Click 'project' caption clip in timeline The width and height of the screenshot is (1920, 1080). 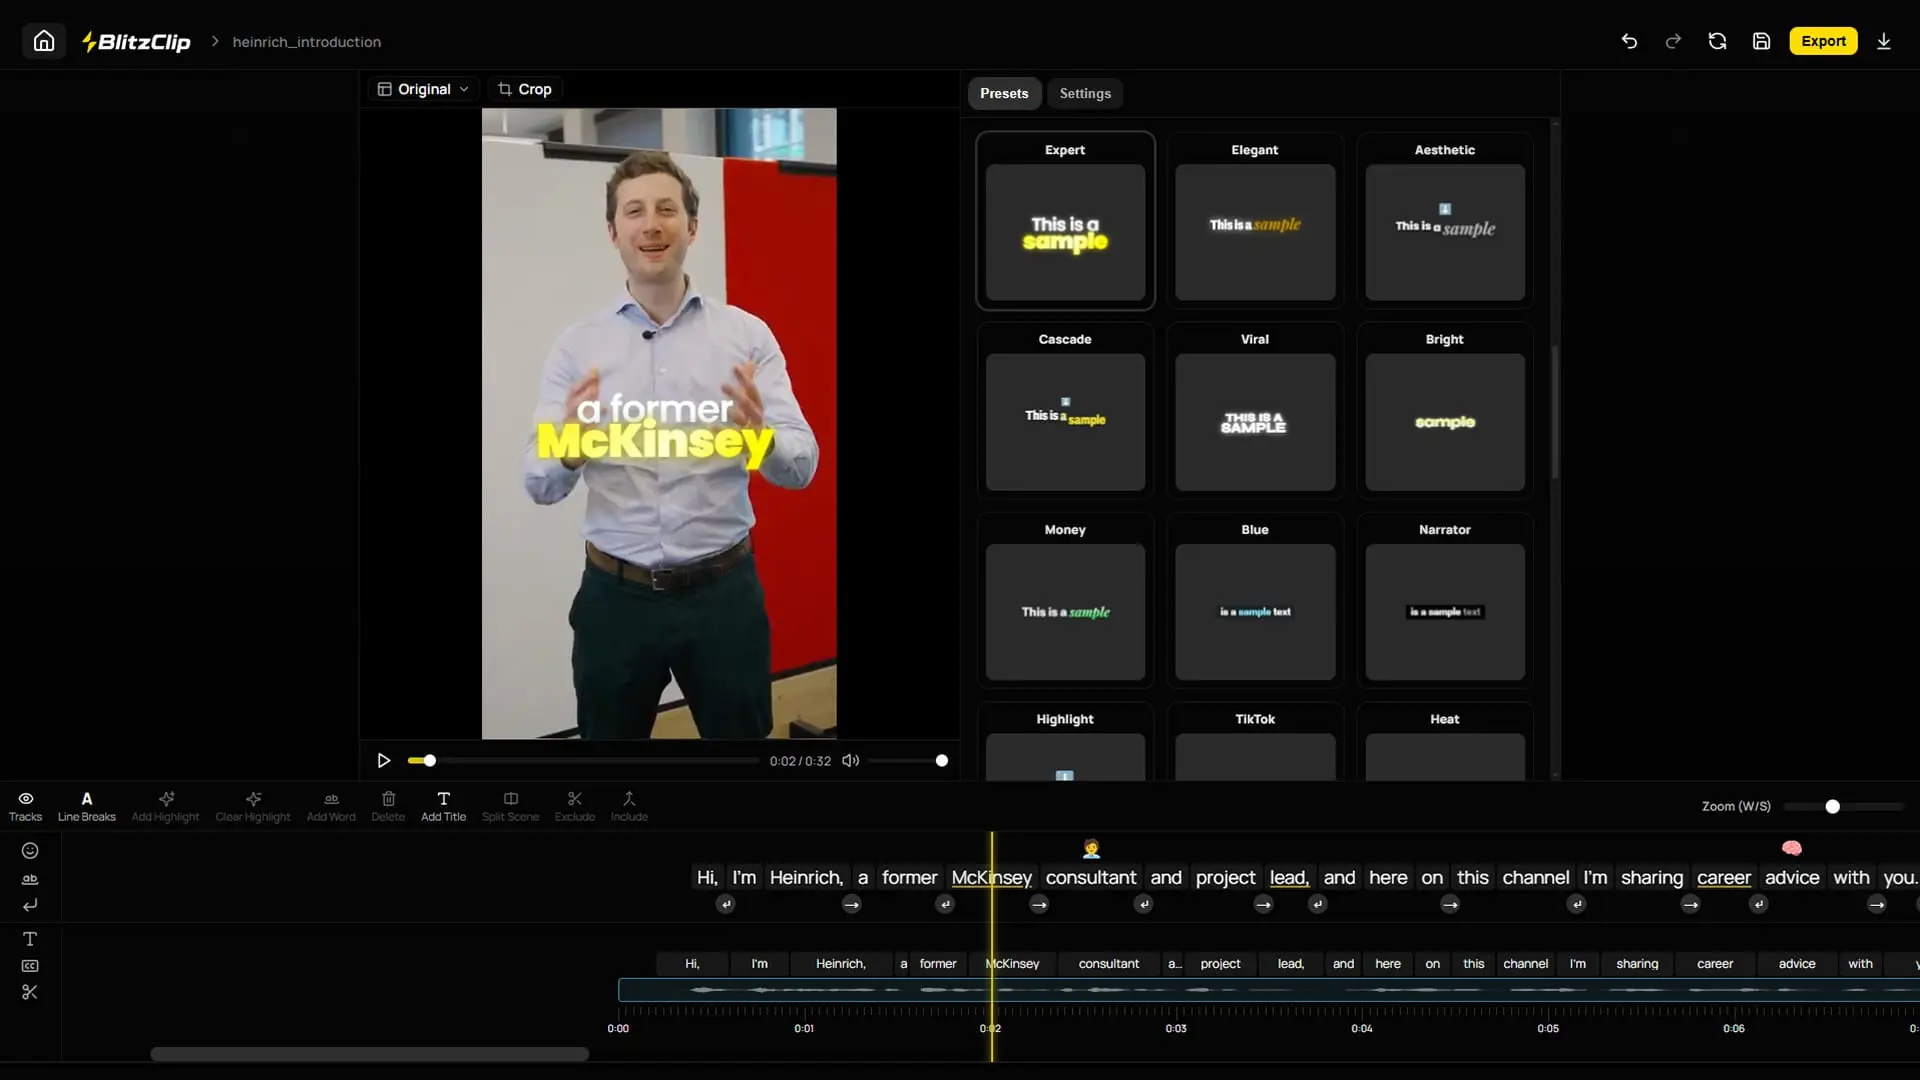tap(1220, 964)
